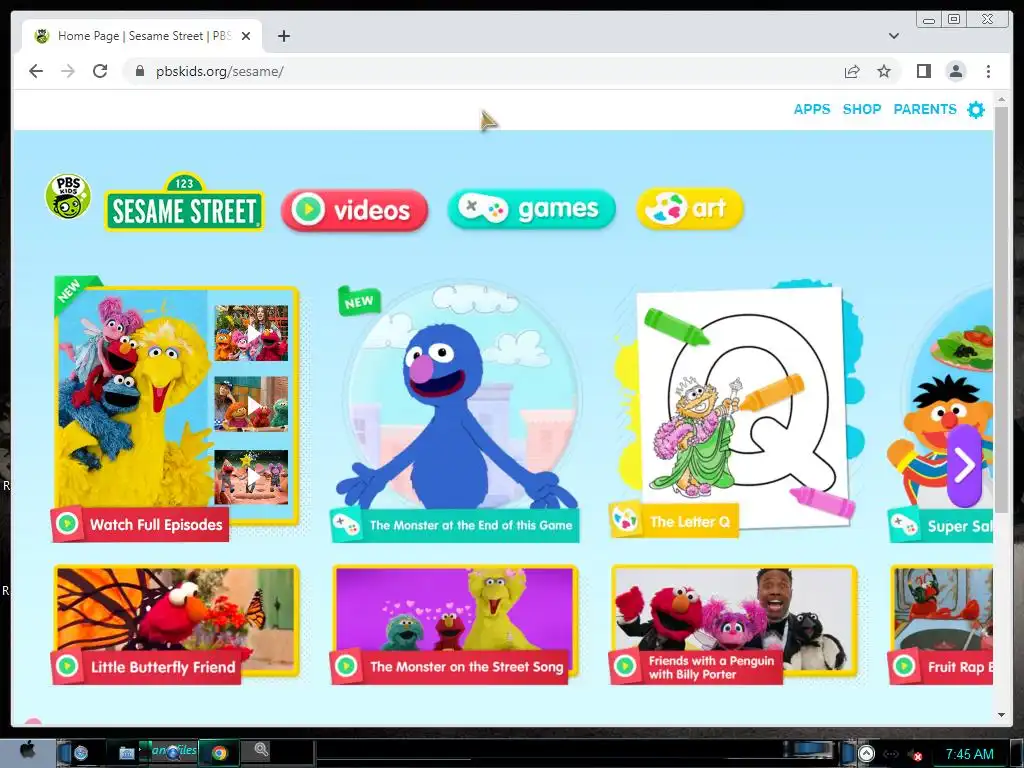Play the Fruit Rap video

[x=941, y=624]
